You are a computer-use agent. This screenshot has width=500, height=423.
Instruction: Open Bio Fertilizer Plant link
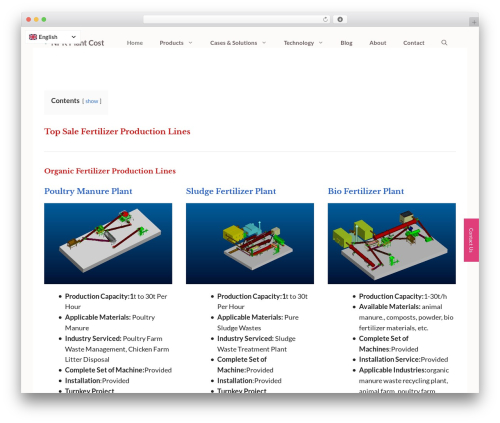click(366, 191)
